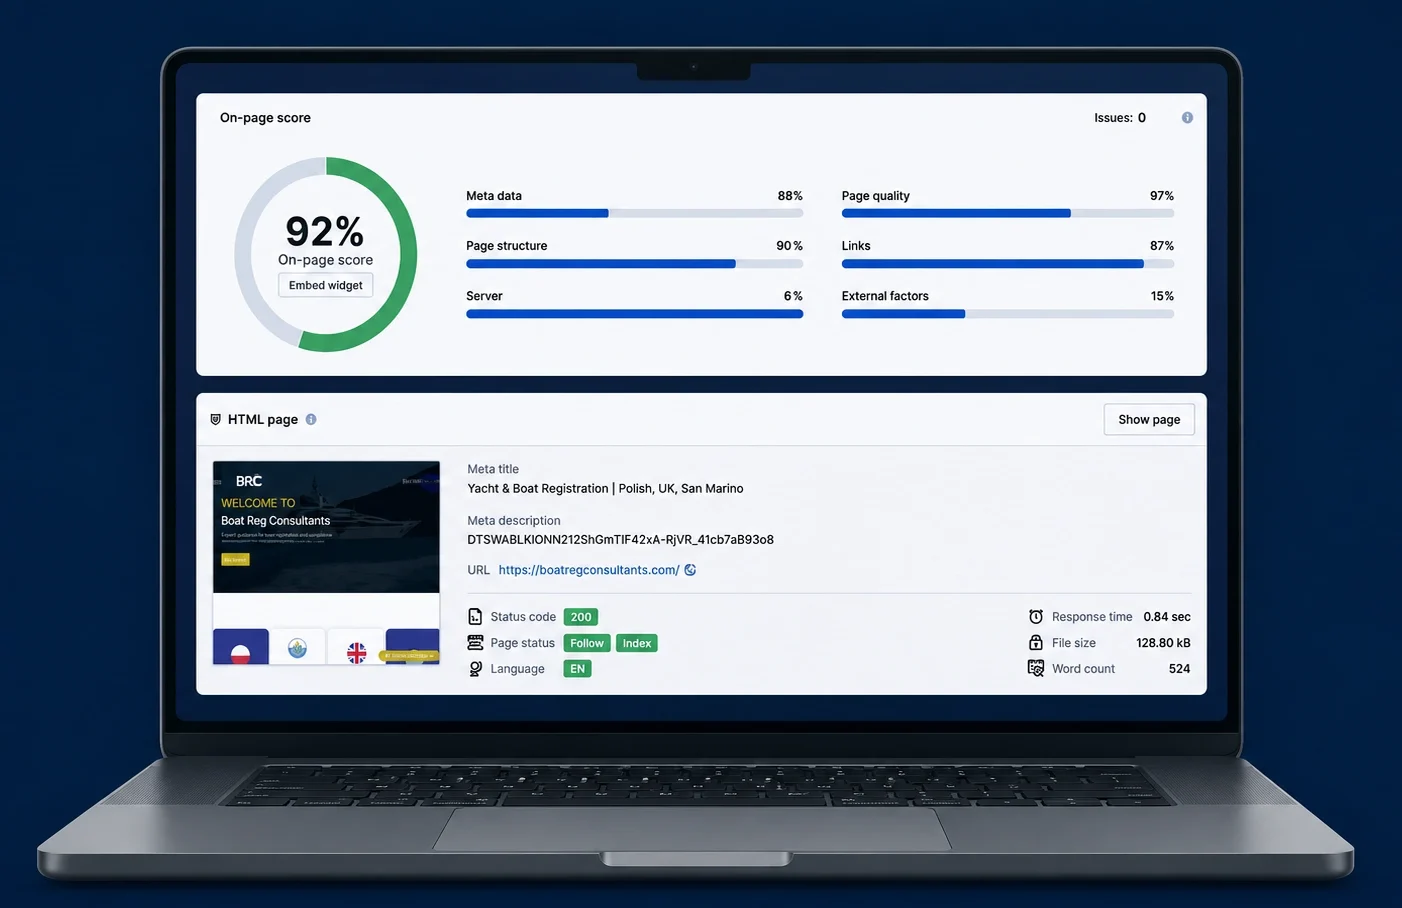The image size is (1402, 908).
Task: Click the Response time stopwatch icon
Action: pyautogui.click(x=1036, y=617)
